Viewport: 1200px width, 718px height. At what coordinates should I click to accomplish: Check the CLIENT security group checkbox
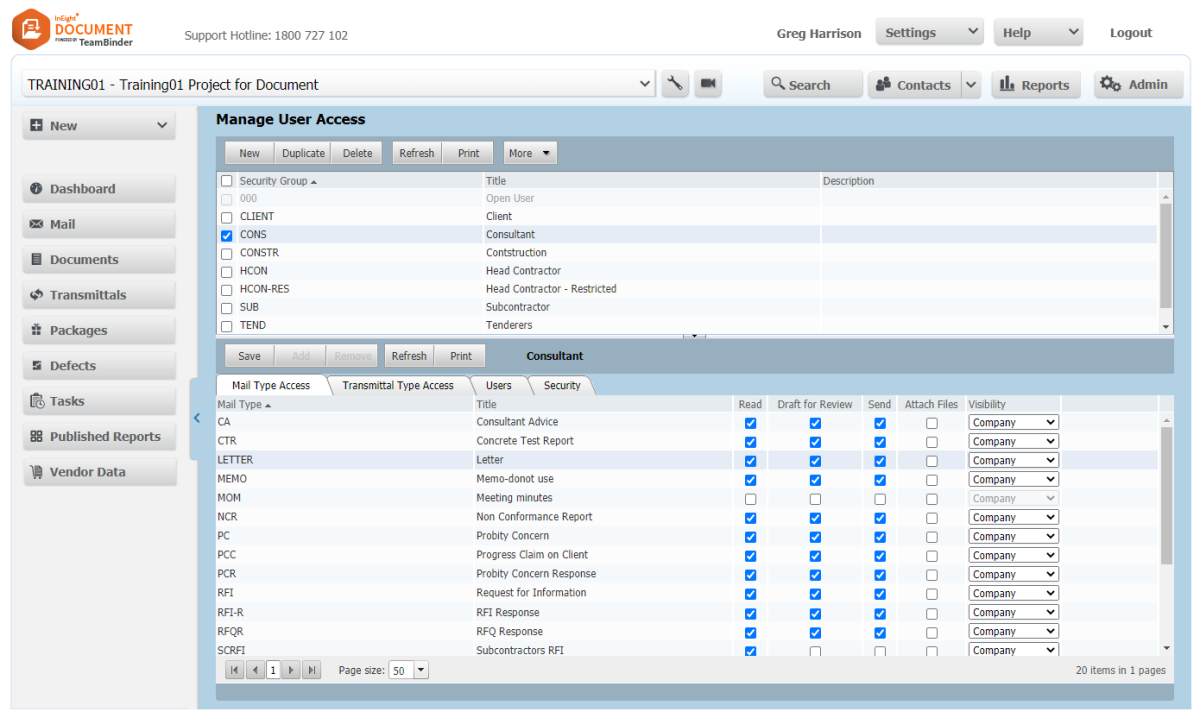[227, 217]
